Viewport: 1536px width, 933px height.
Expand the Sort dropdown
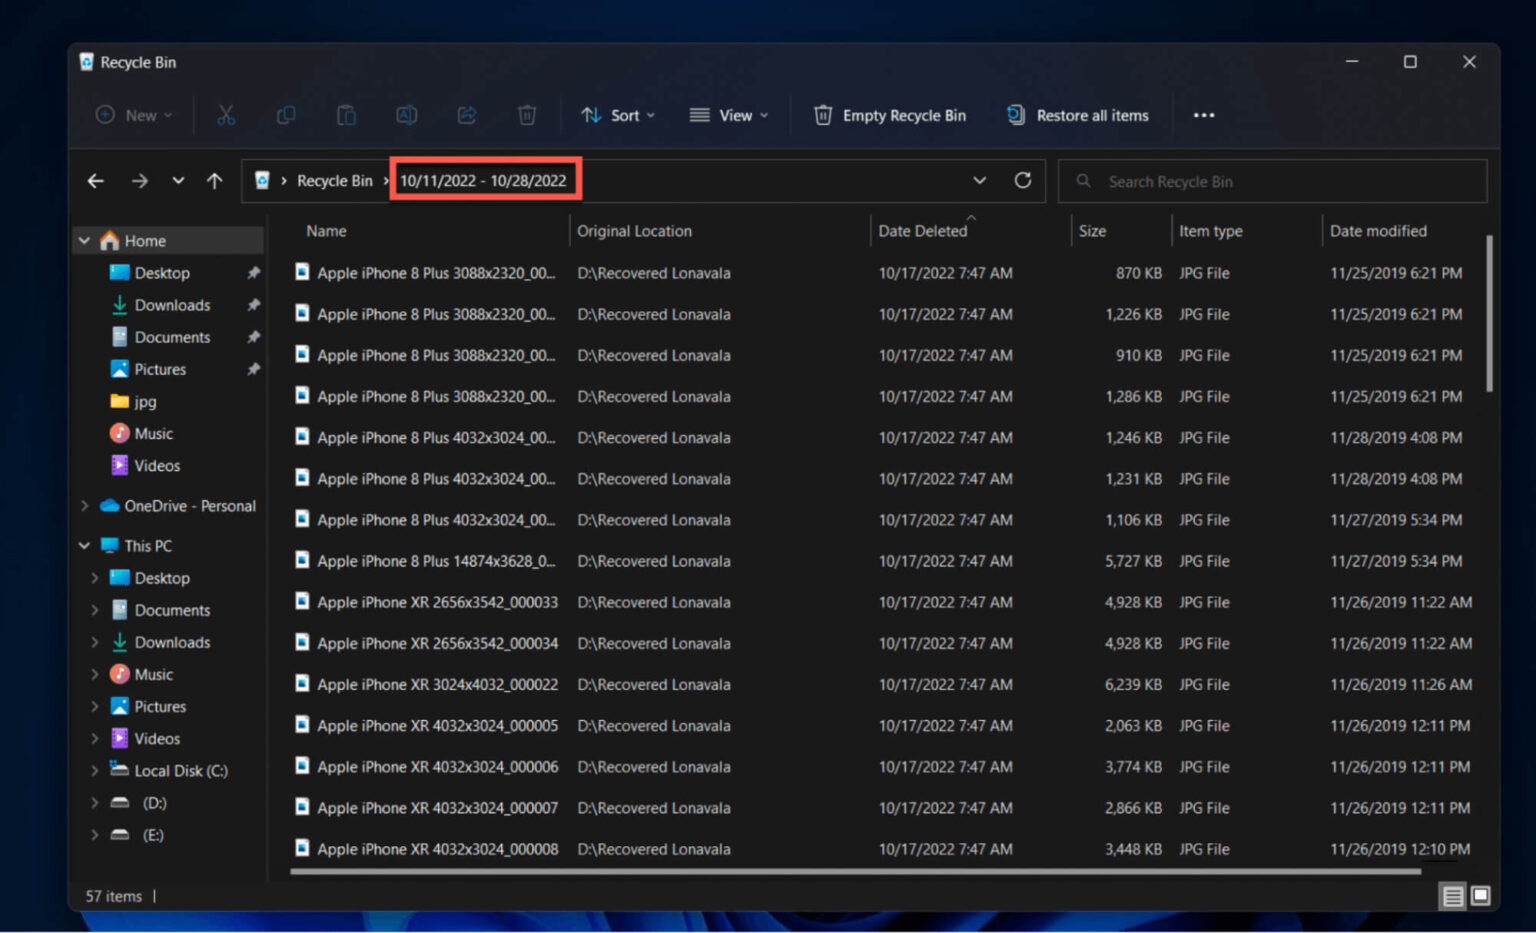pos(618,115)
